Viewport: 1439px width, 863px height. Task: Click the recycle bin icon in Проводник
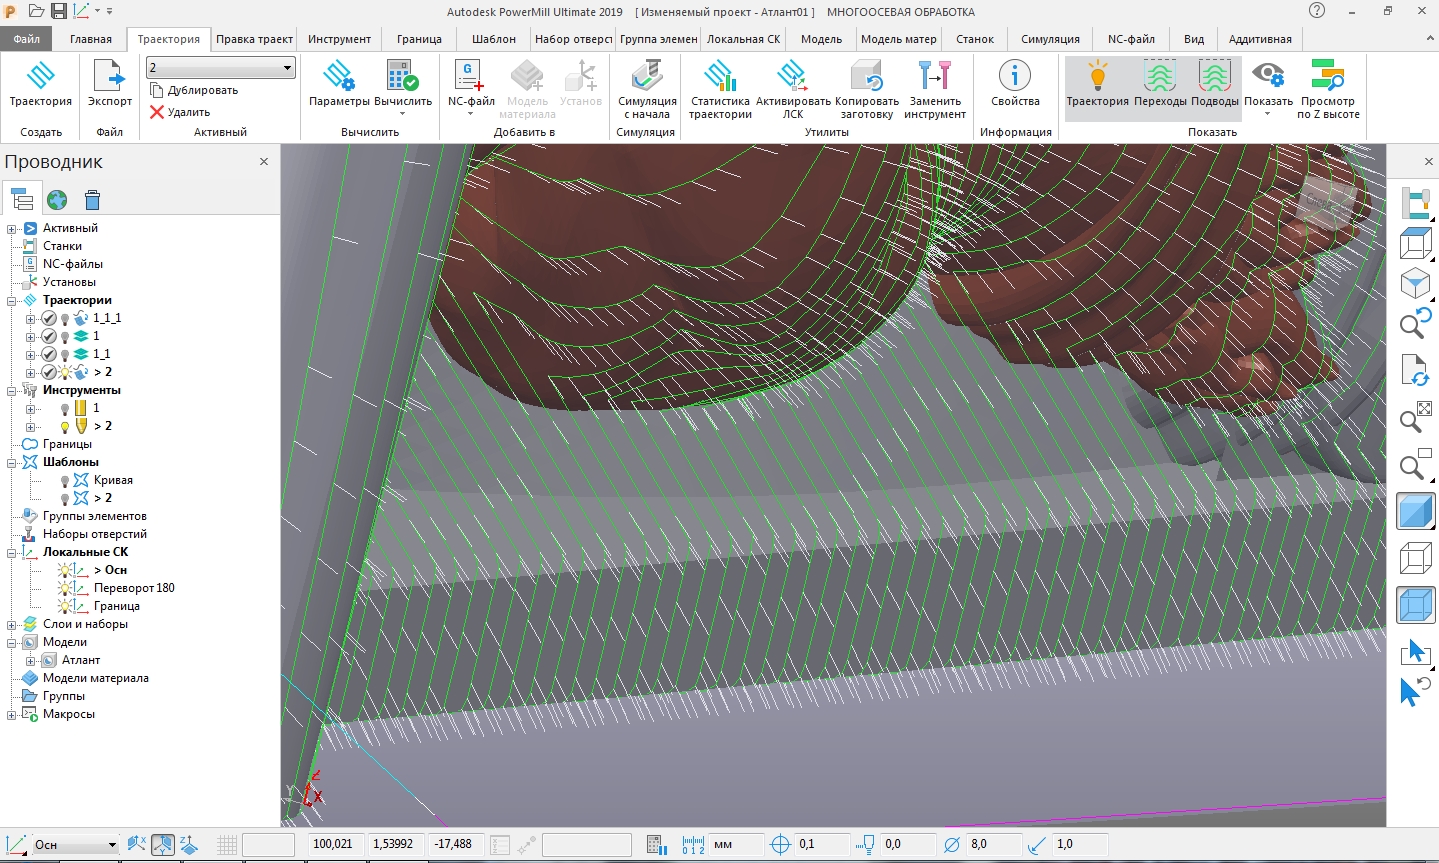(x=92, y=200)
